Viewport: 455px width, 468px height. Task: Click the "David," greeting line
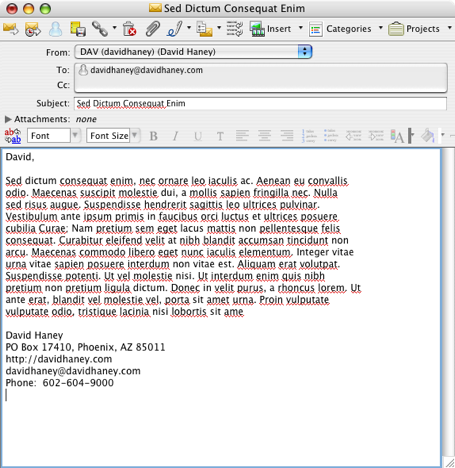20,157
